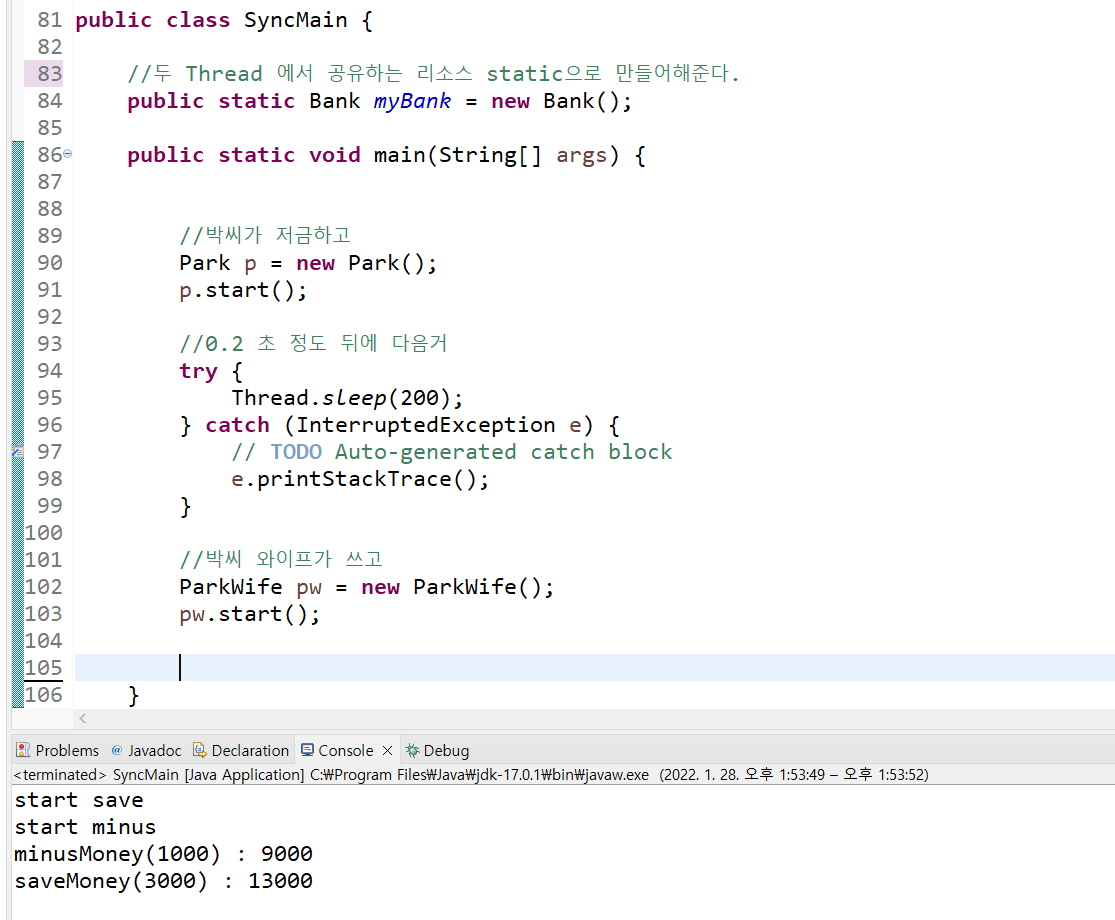Open the Declaration tab
Image resolution: width=1115 pixels, height=920 pixels.
click(x=241, y=750)
